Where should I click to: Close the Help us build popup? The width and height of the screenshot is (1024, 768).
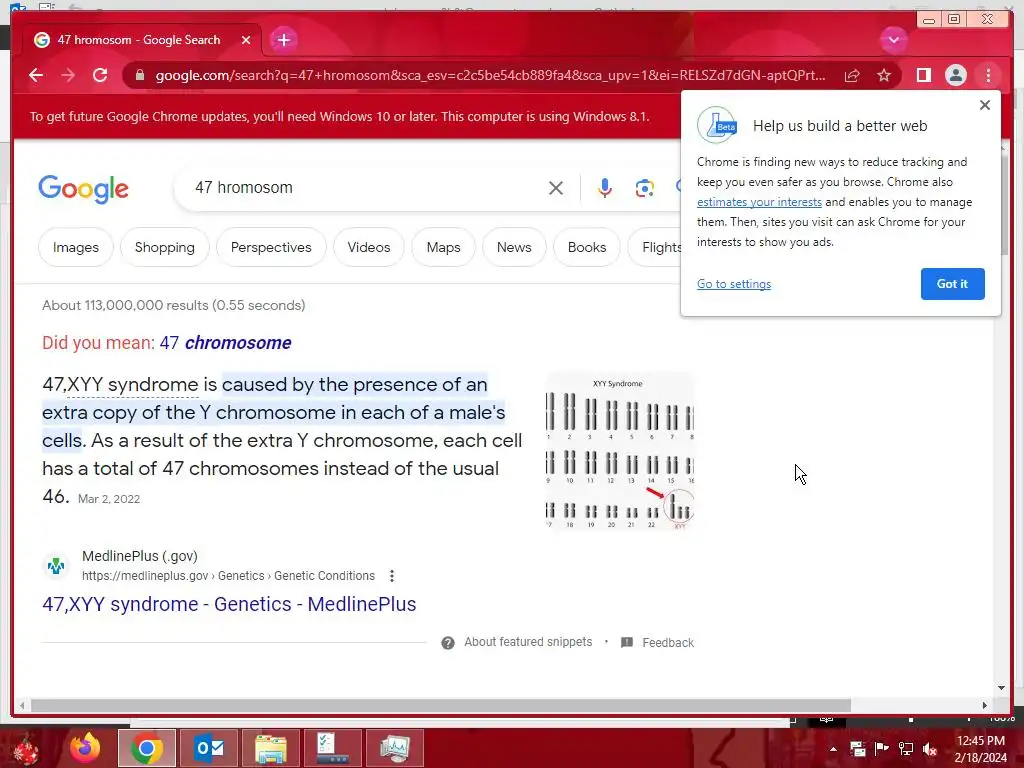[985, 105]
